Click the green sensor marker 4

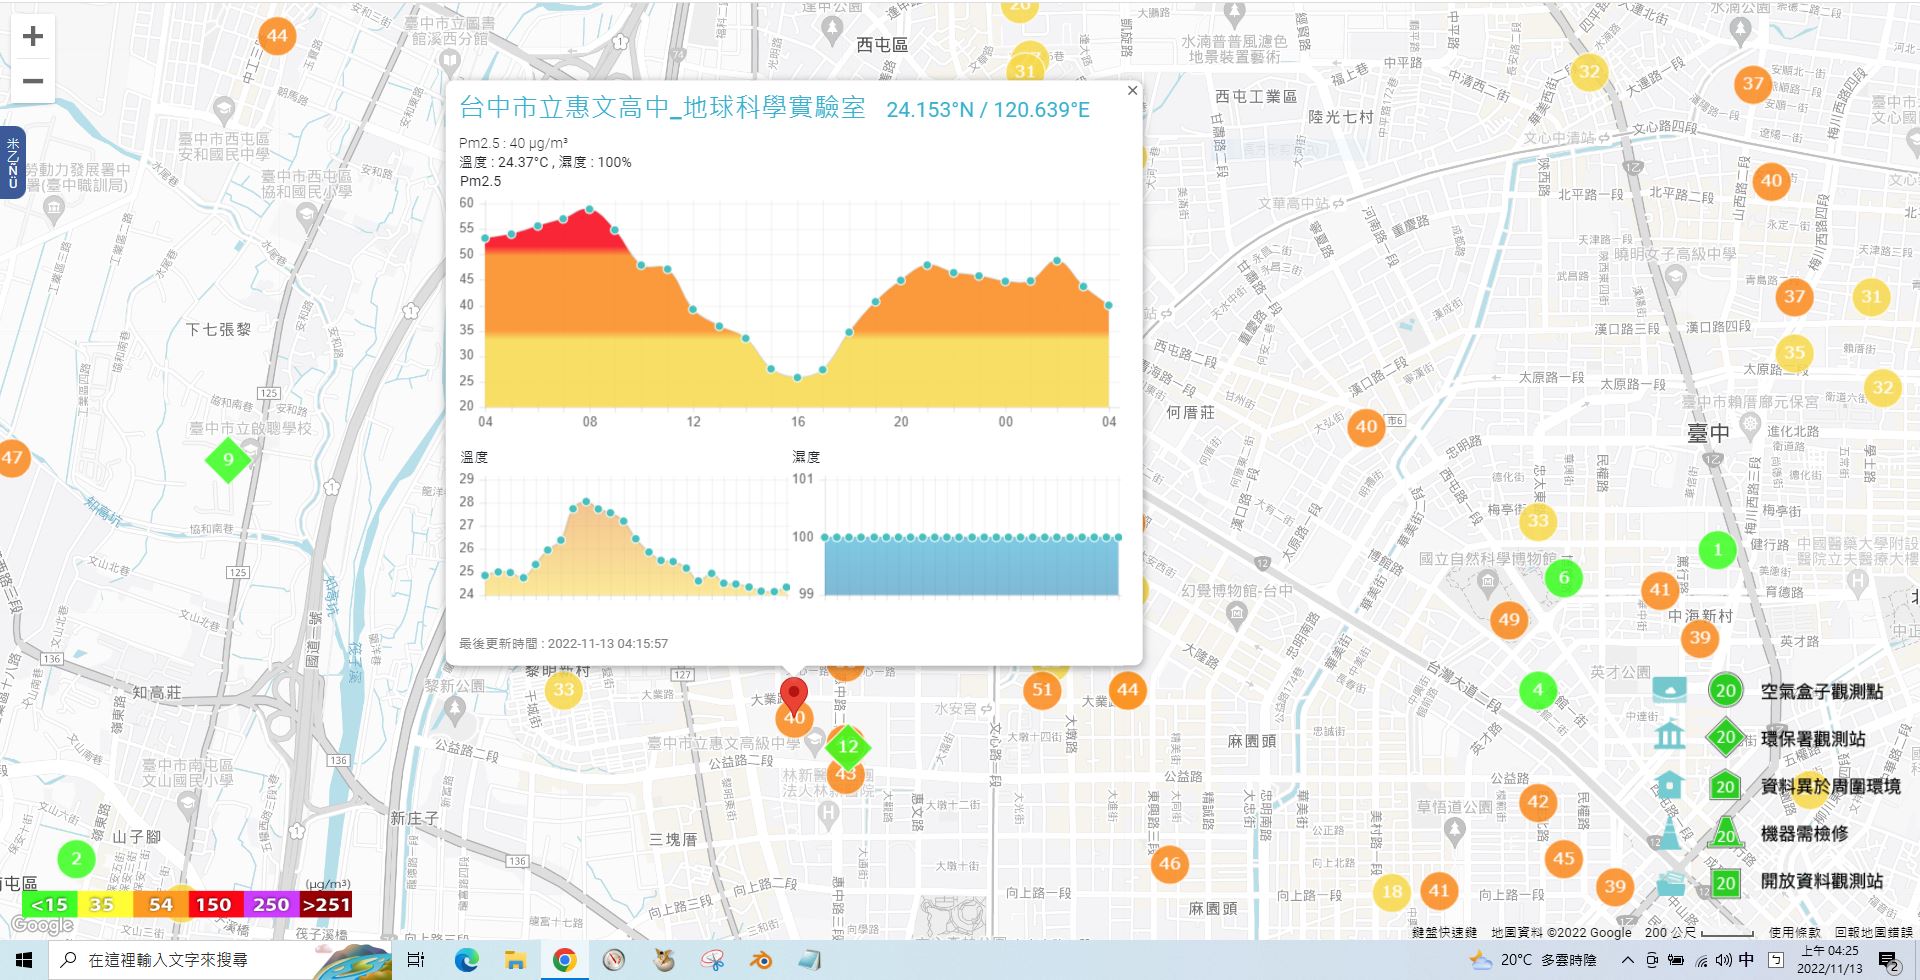pyautogui.click(x=1538, y=689)
